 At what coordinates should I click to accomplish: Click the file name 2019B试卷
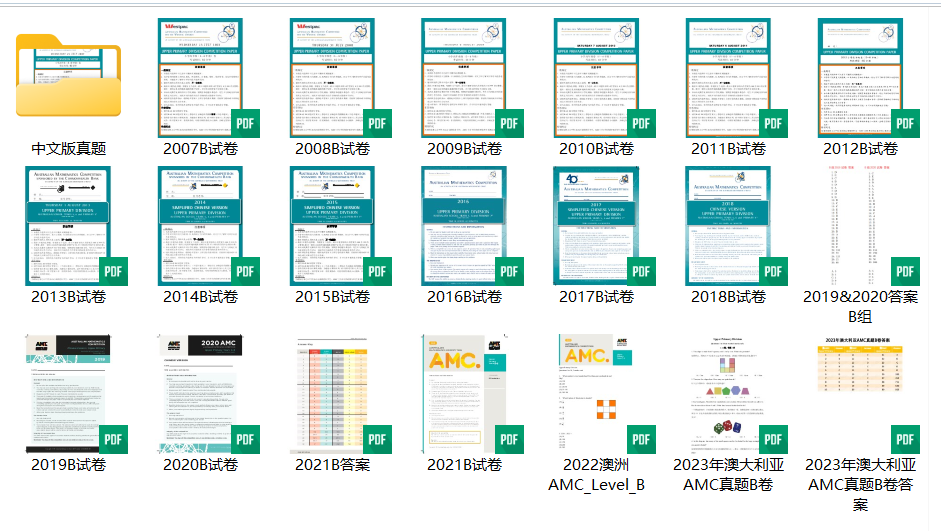(68, 465)
